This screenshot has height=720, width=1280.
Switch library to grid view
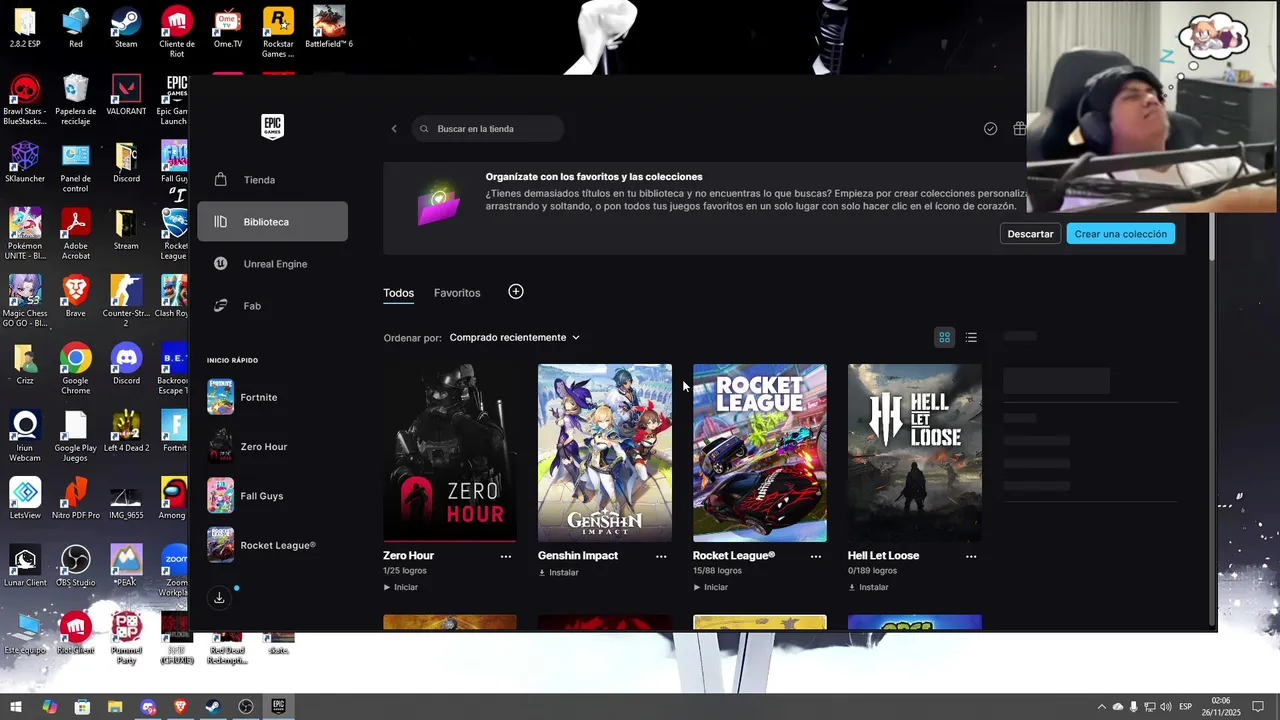944,338
